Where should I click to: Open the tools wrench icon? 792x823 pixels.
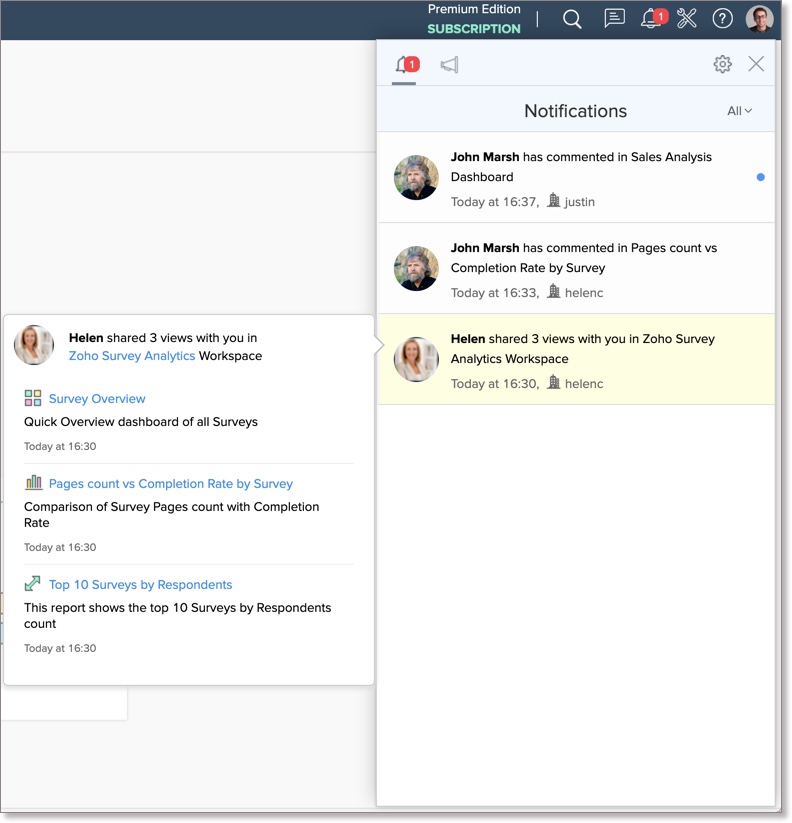tap(687, 19)
